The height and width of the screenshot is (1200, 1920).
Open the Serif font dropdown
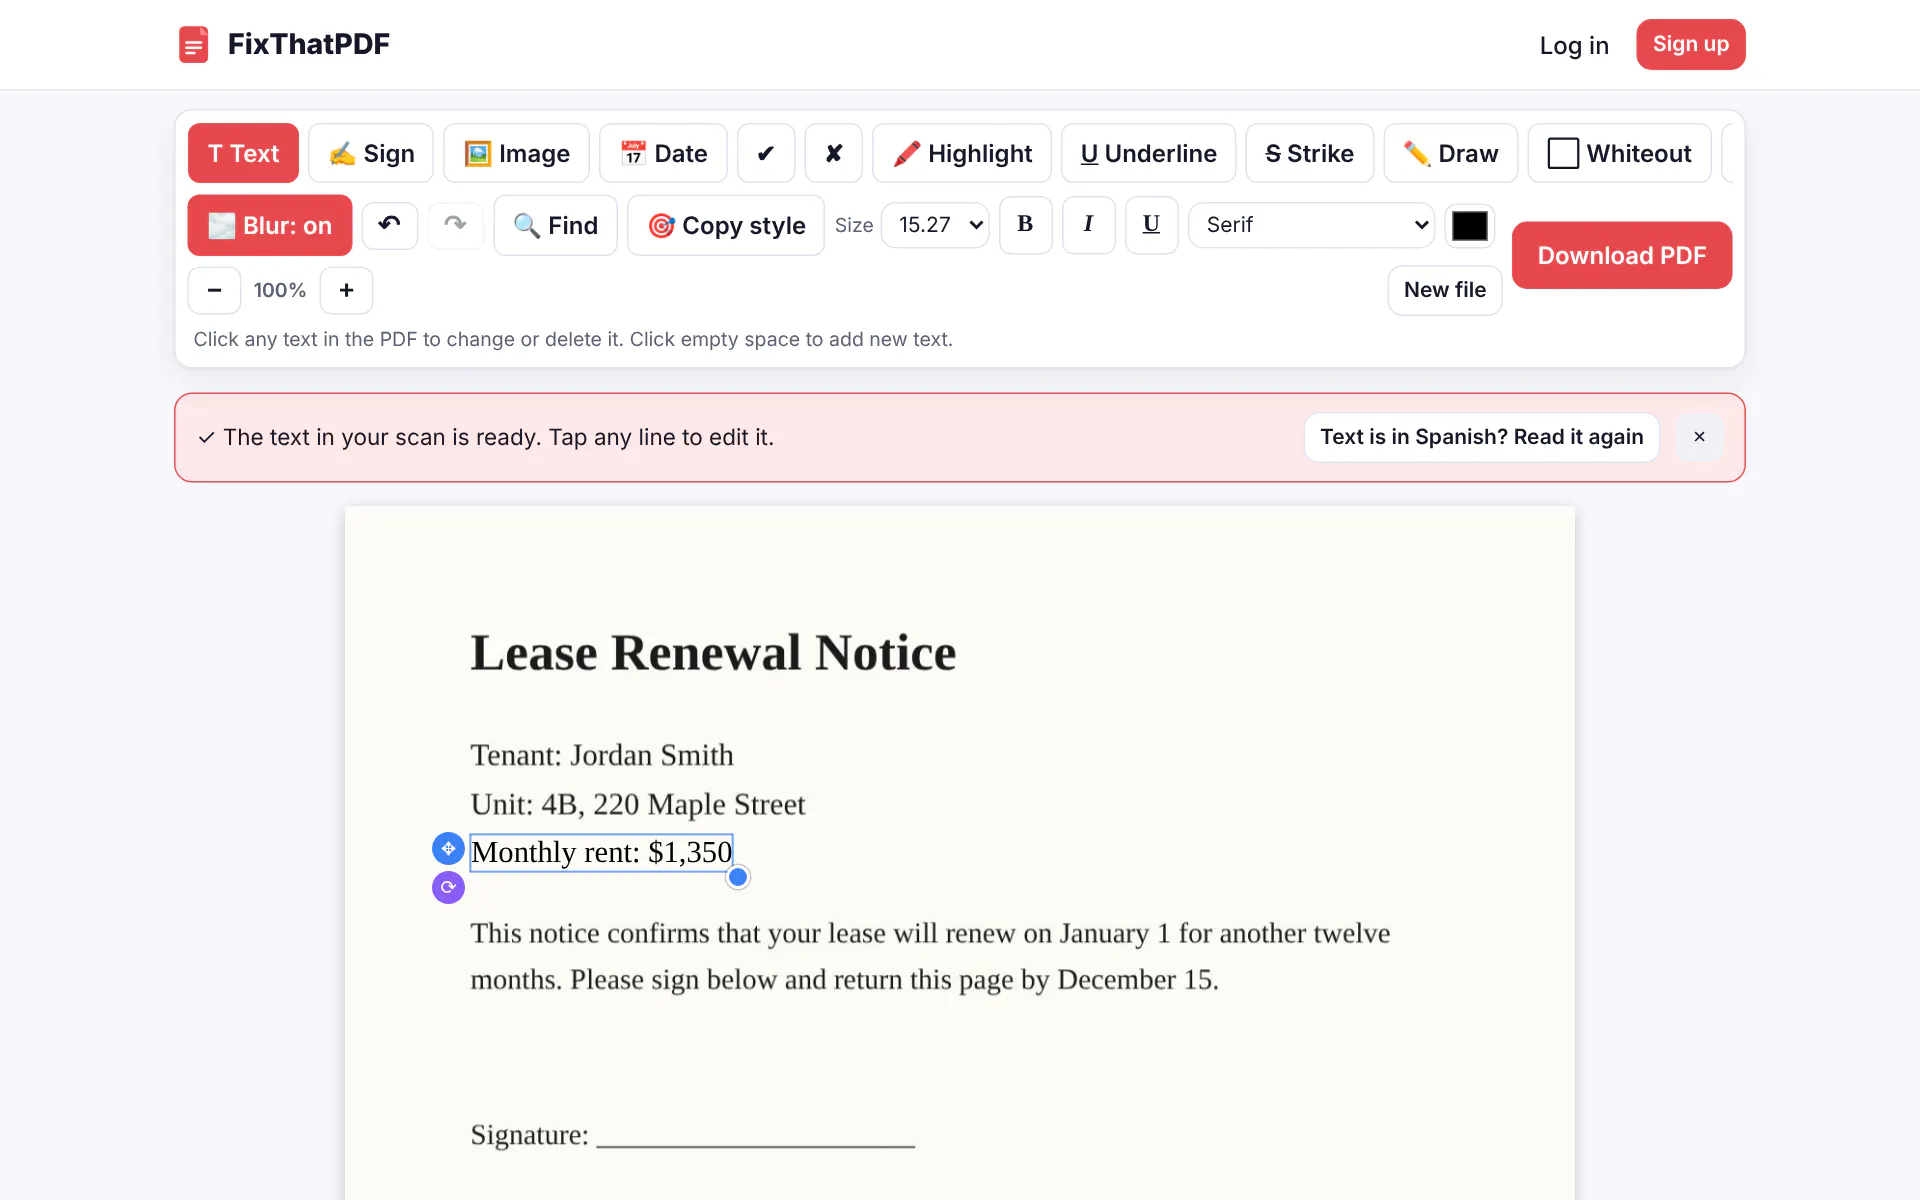[x=1311, y=224]
